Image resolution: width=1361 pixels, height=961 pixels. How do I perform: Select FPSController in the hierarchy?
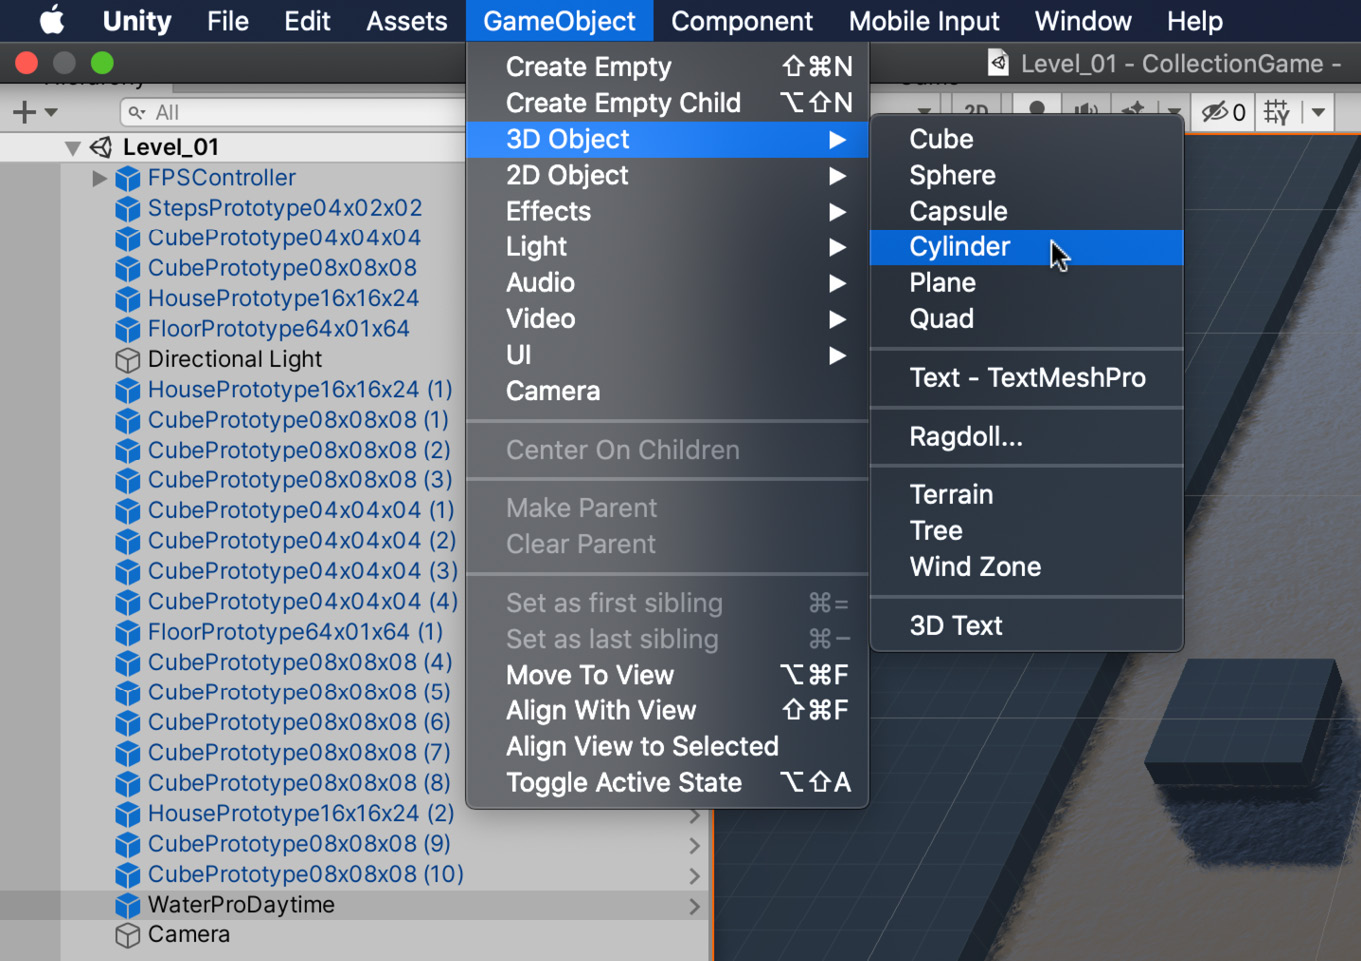(x=221, y=178)
